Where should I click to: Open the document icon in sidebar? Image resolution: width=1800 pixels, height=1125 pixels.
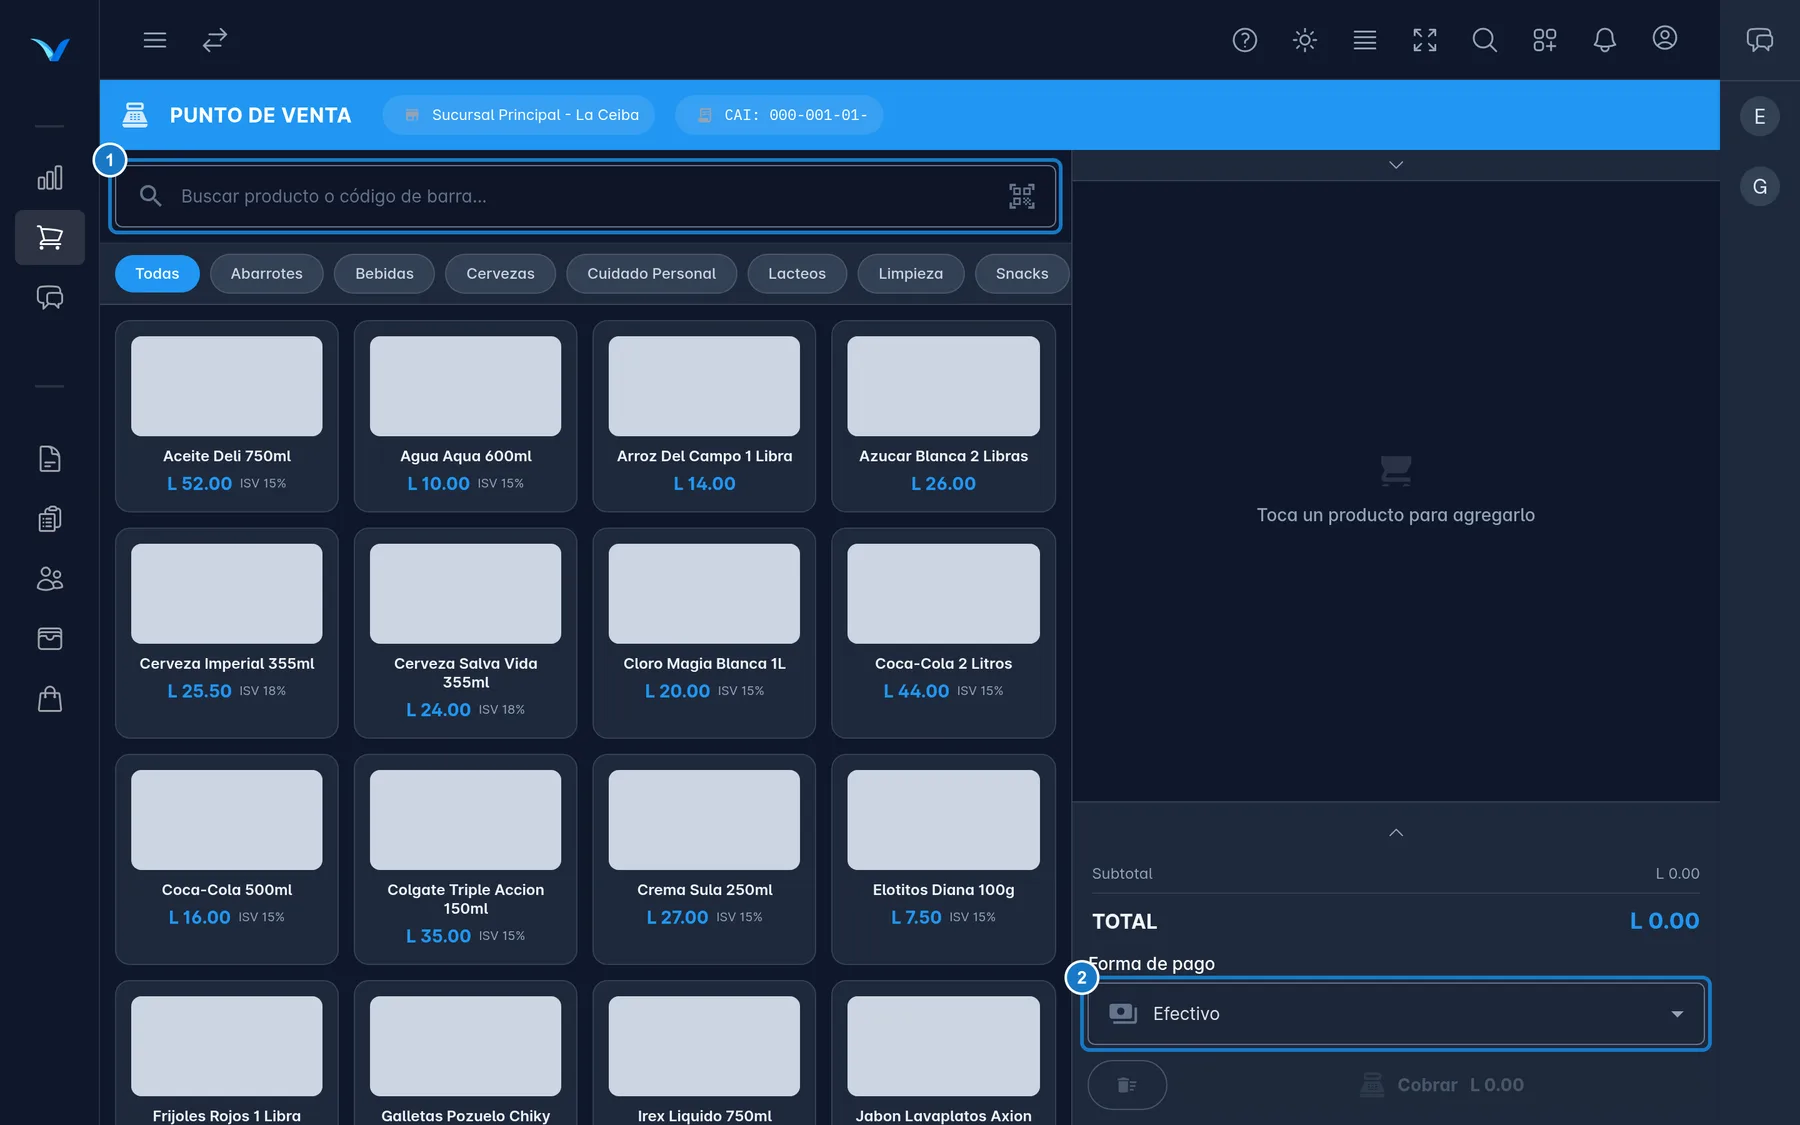tap(50, 459)
